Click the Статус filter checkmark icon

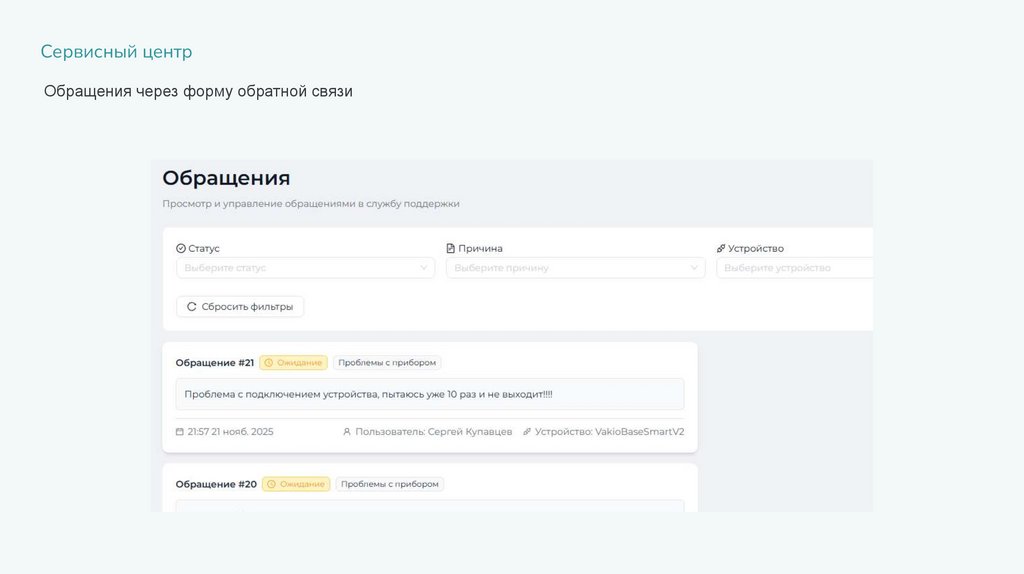(x=181, y=249)
